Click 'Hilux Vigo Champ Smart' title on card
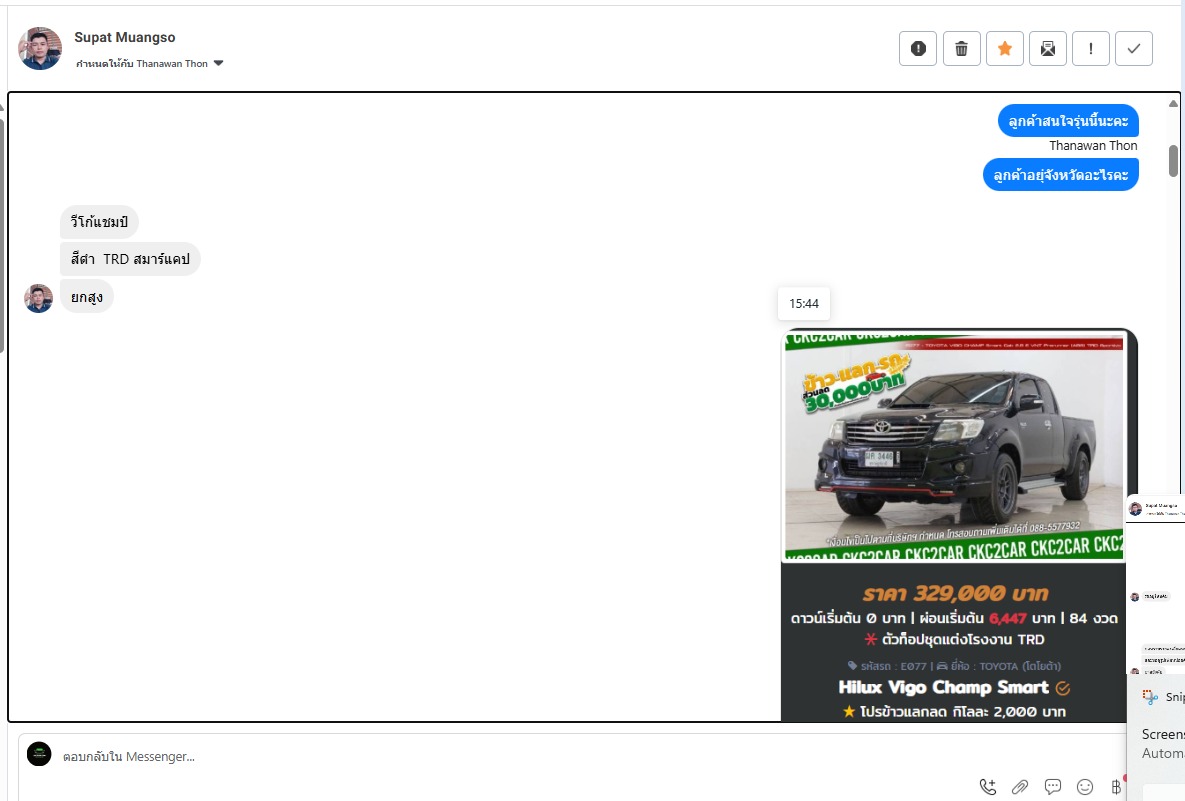The height and width of the screenshot is (801, 1185). click(x=944, y=687)
